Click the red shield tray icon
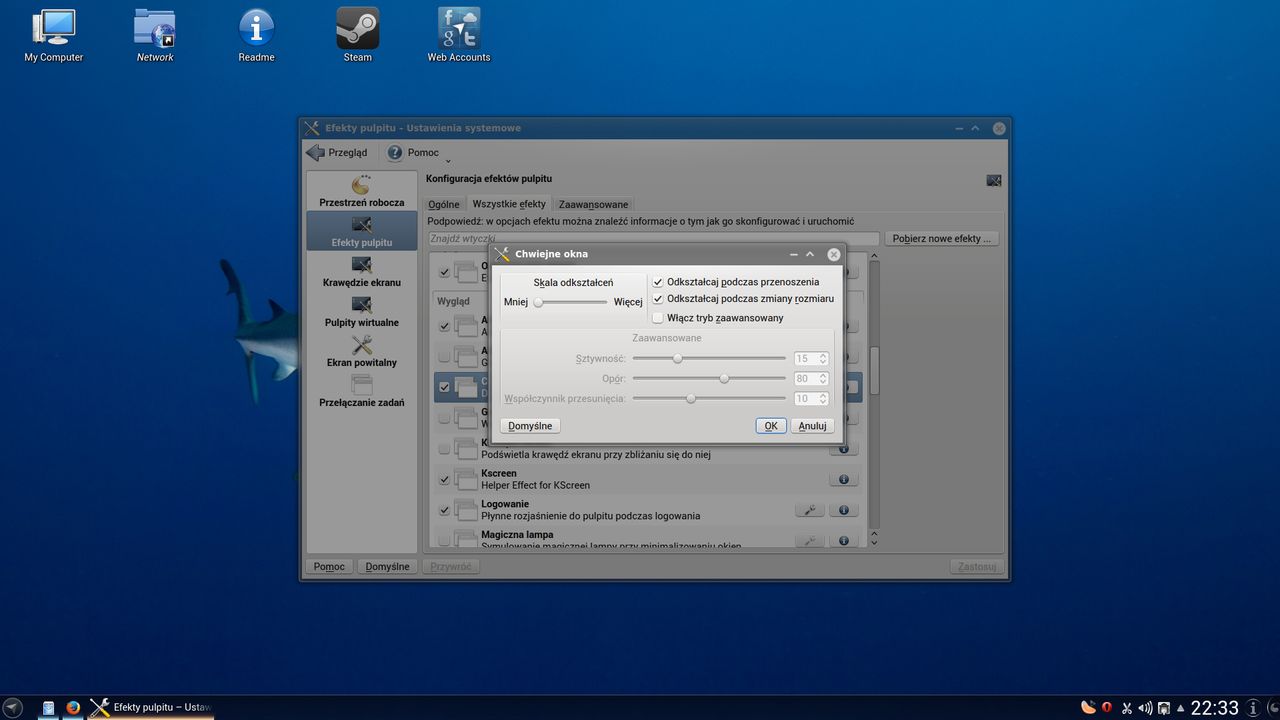This screenshot has width=1280, height=720. tap(1107, 708)
